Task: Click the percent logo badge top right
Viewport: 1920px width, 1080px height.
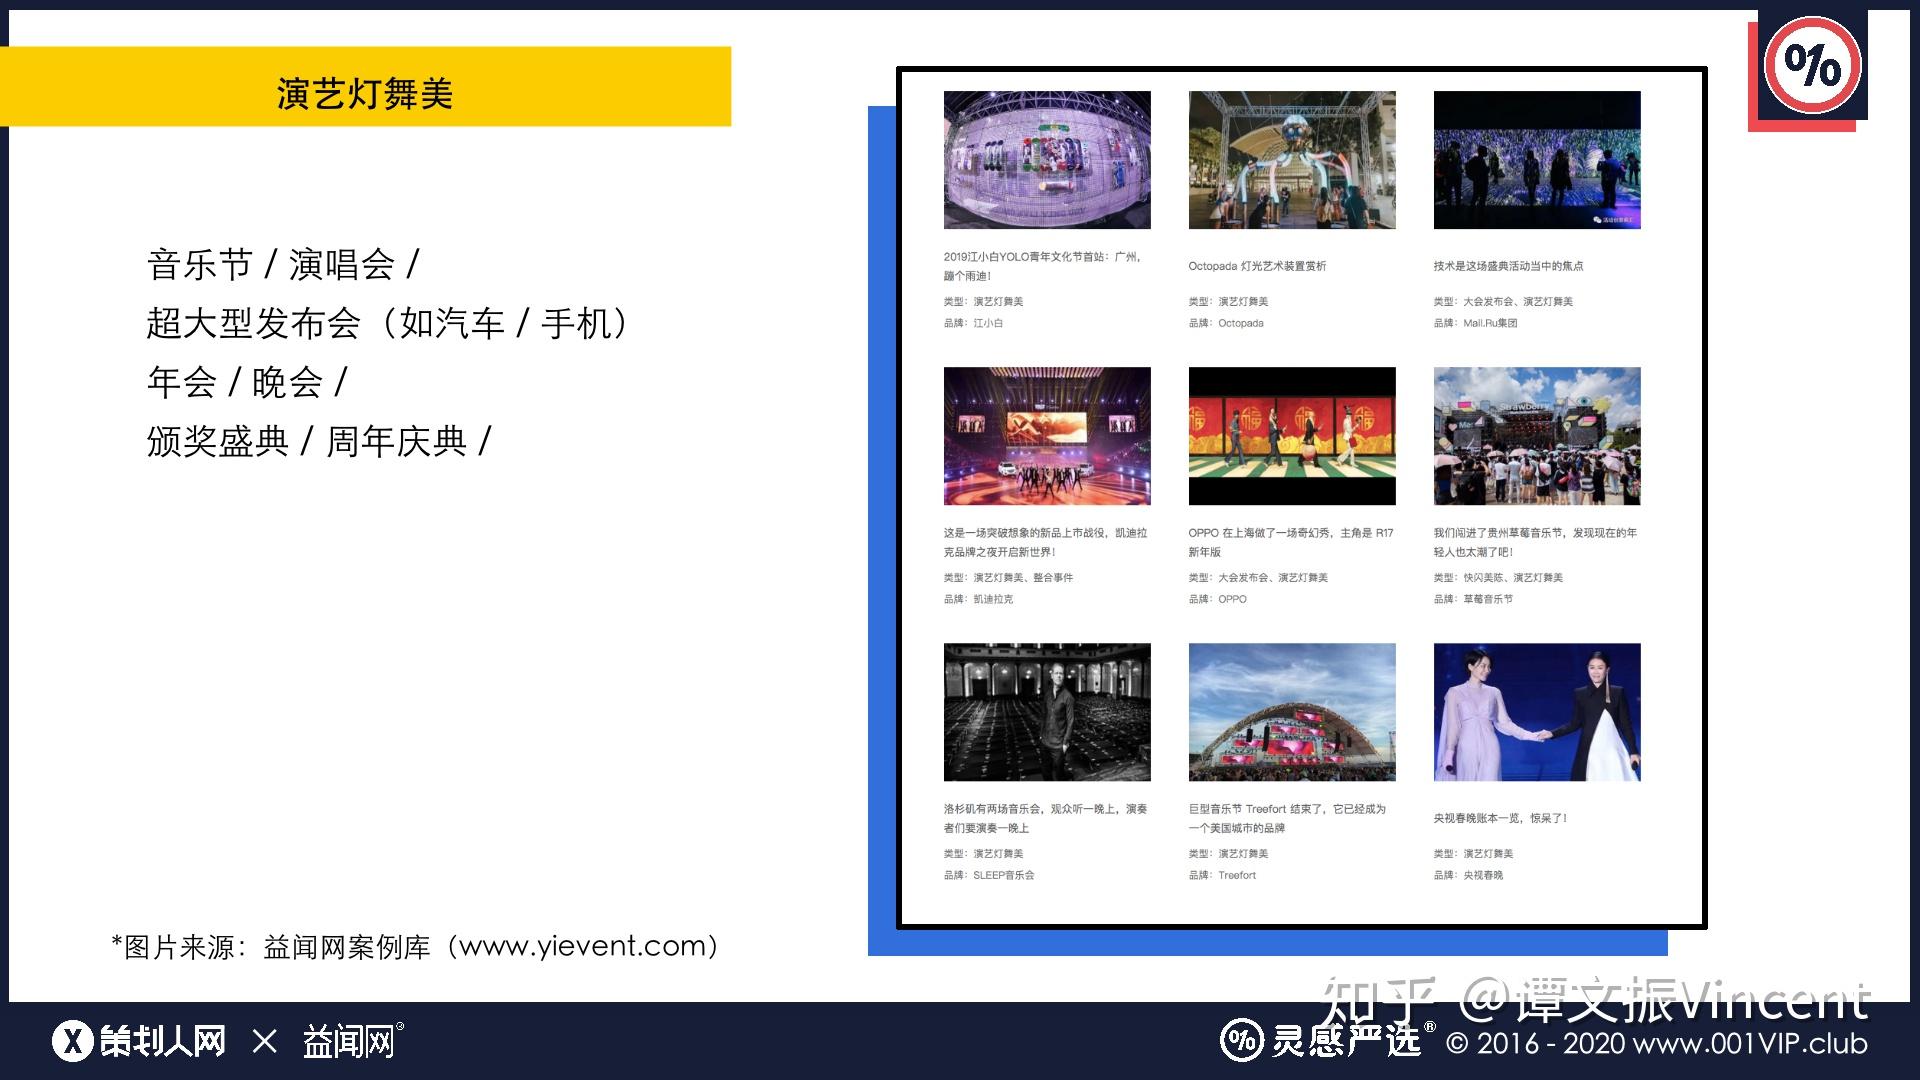Action: click(1812, 66)
